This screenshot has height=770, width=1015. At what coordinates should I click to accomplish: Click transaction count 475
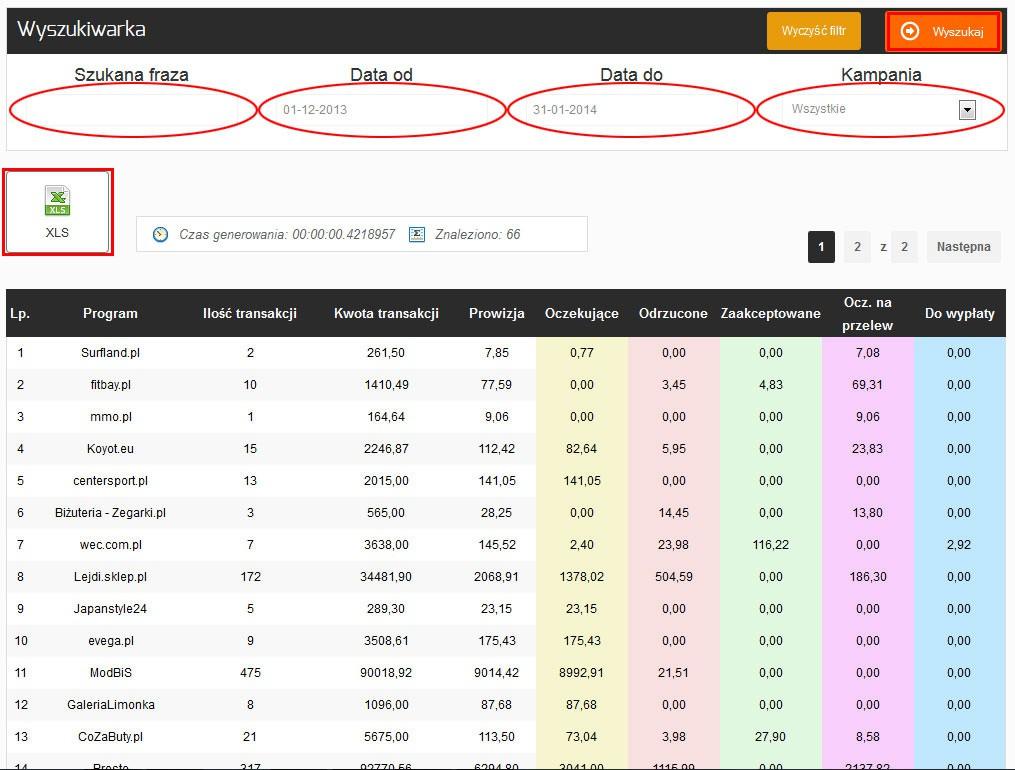tap(250, 673)
